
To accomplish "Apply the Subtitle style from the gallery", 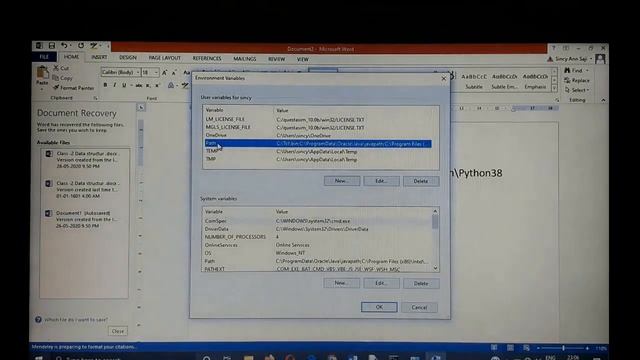I will (x=474, y=81).
